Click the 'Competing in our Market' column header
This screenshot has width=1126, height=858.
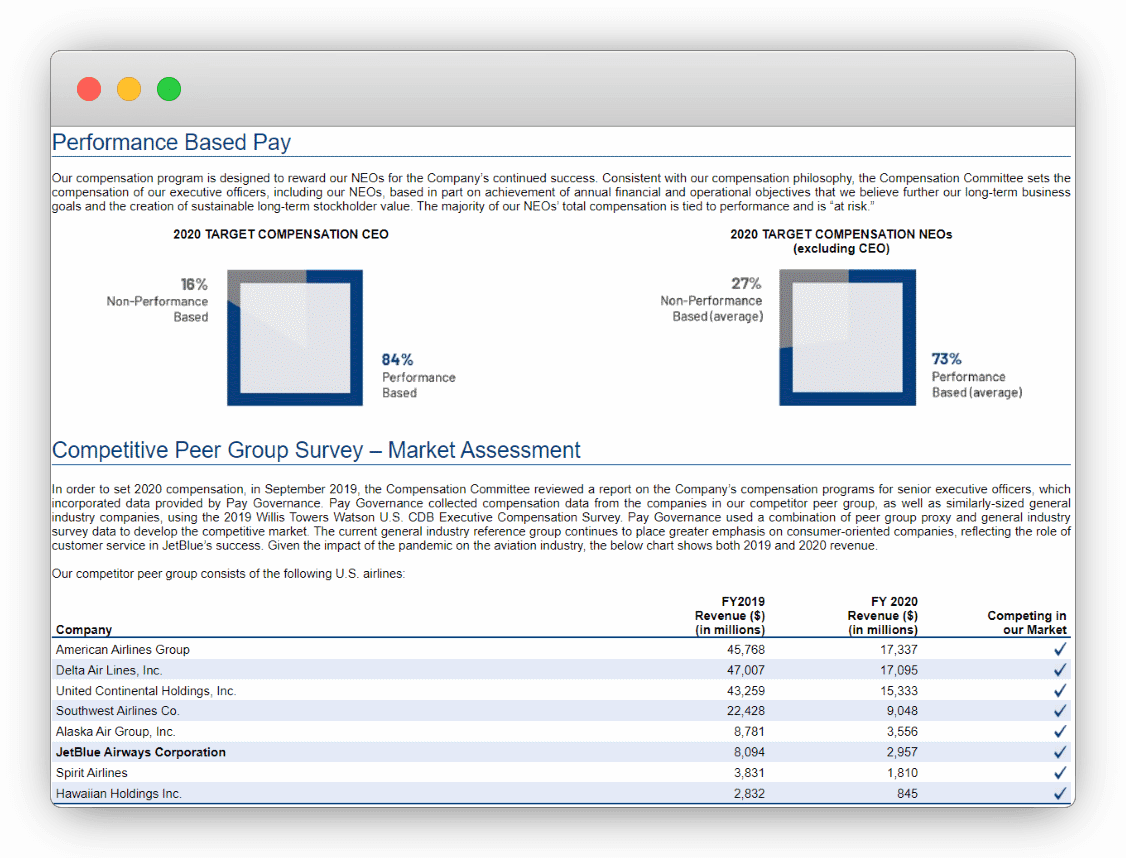pyautogui.click(x=1027, y=622)
